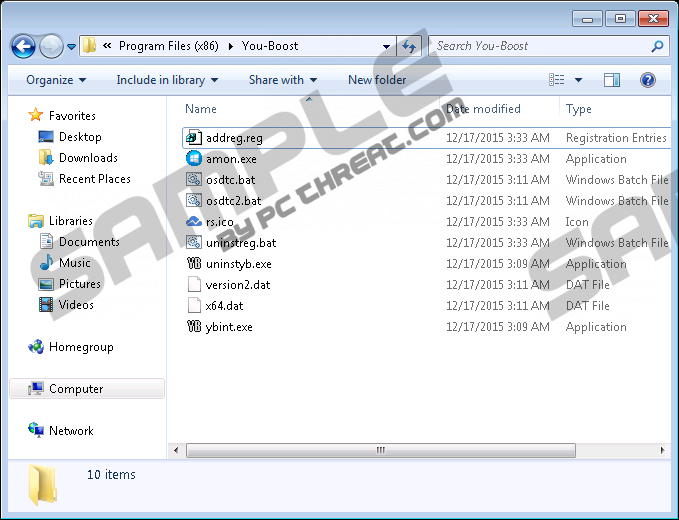Select the x64.dat file icon

pyautogui.click(x=194, y=306)
